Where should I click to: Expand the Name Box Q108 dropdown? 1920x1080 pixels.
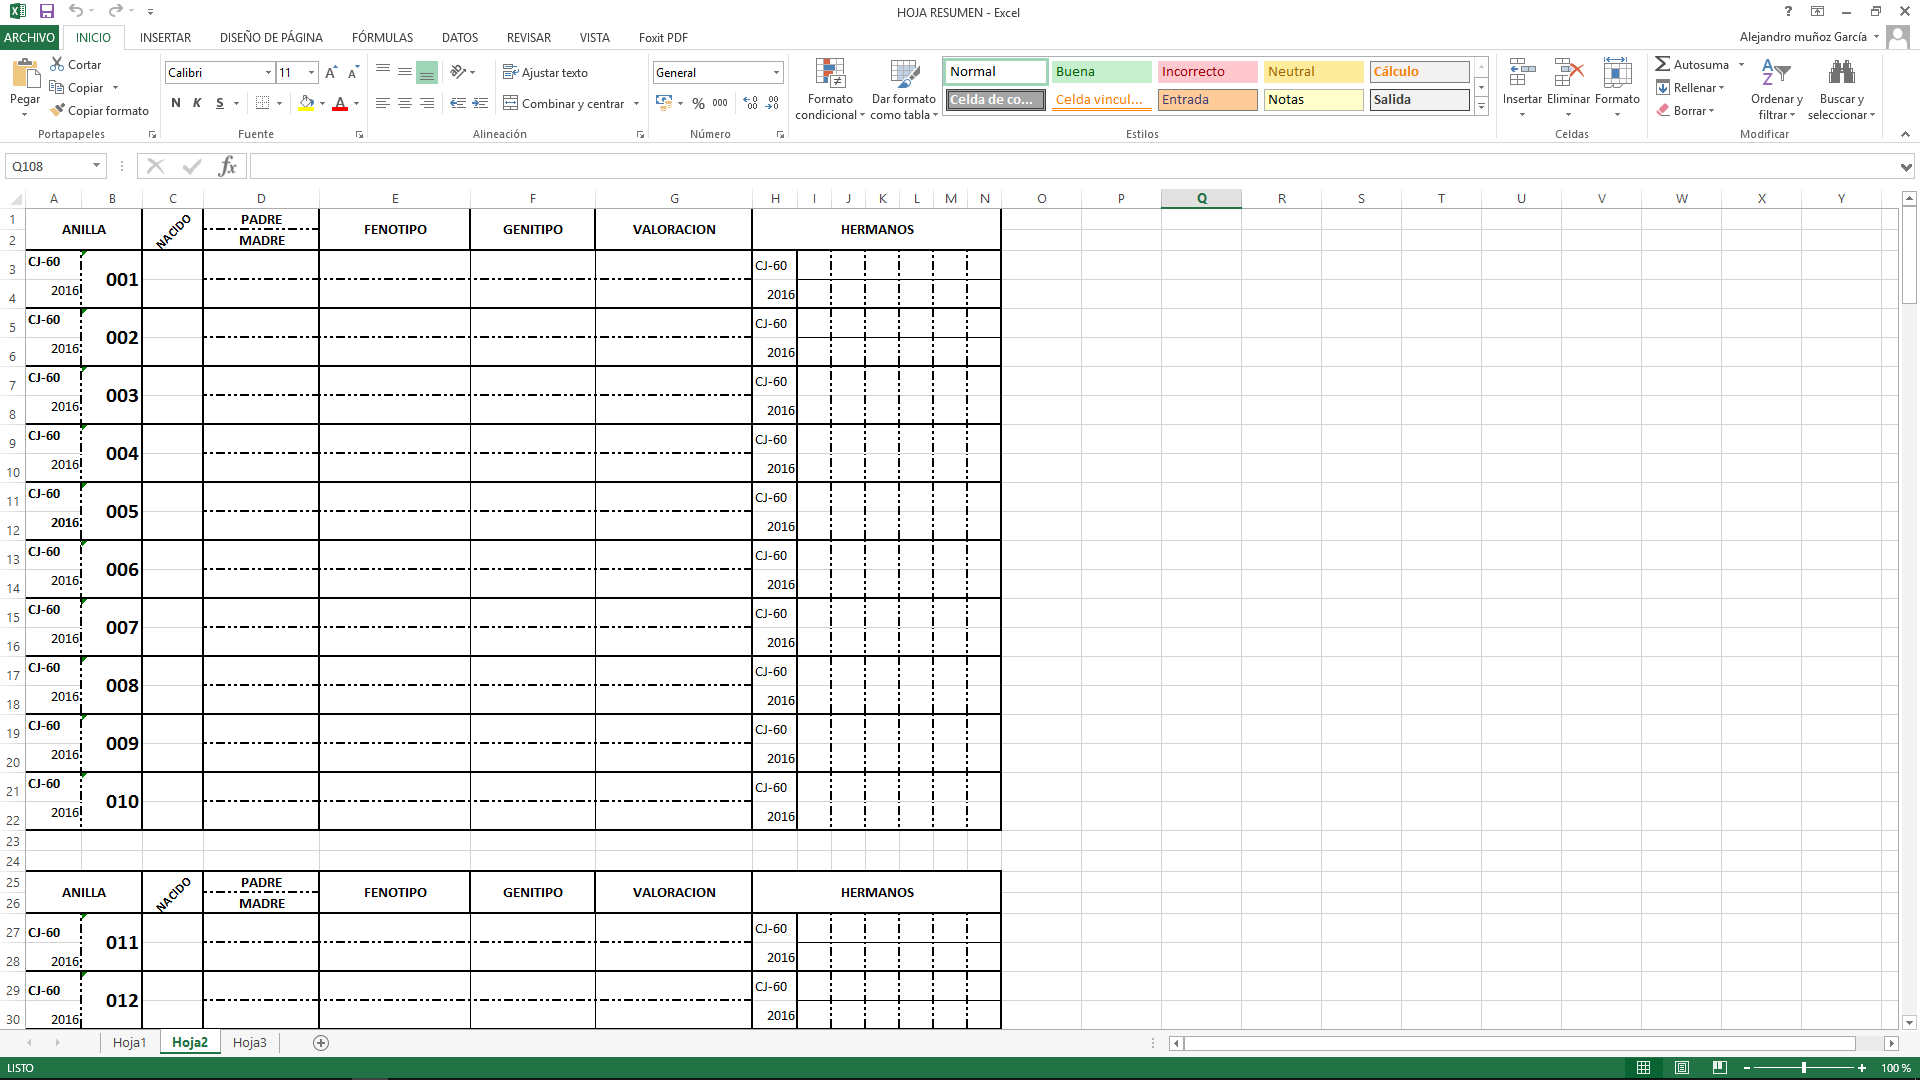pyautogui.click(x=96, y=166)
